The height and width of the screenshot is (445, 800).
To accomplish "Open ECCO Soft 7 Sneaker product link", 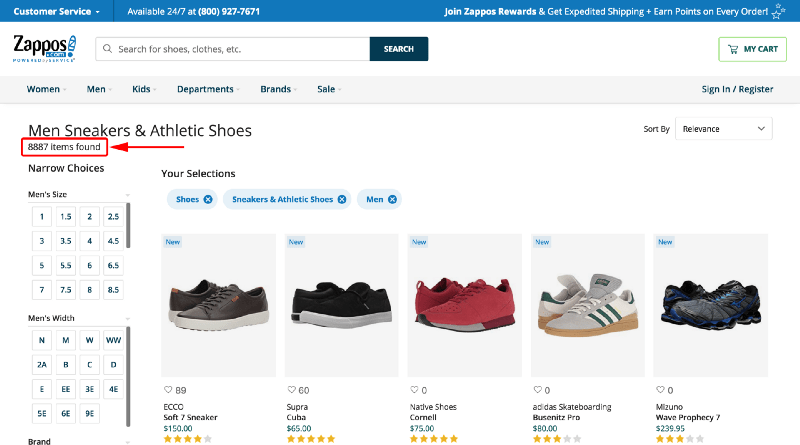I will (x=190, y=417).
